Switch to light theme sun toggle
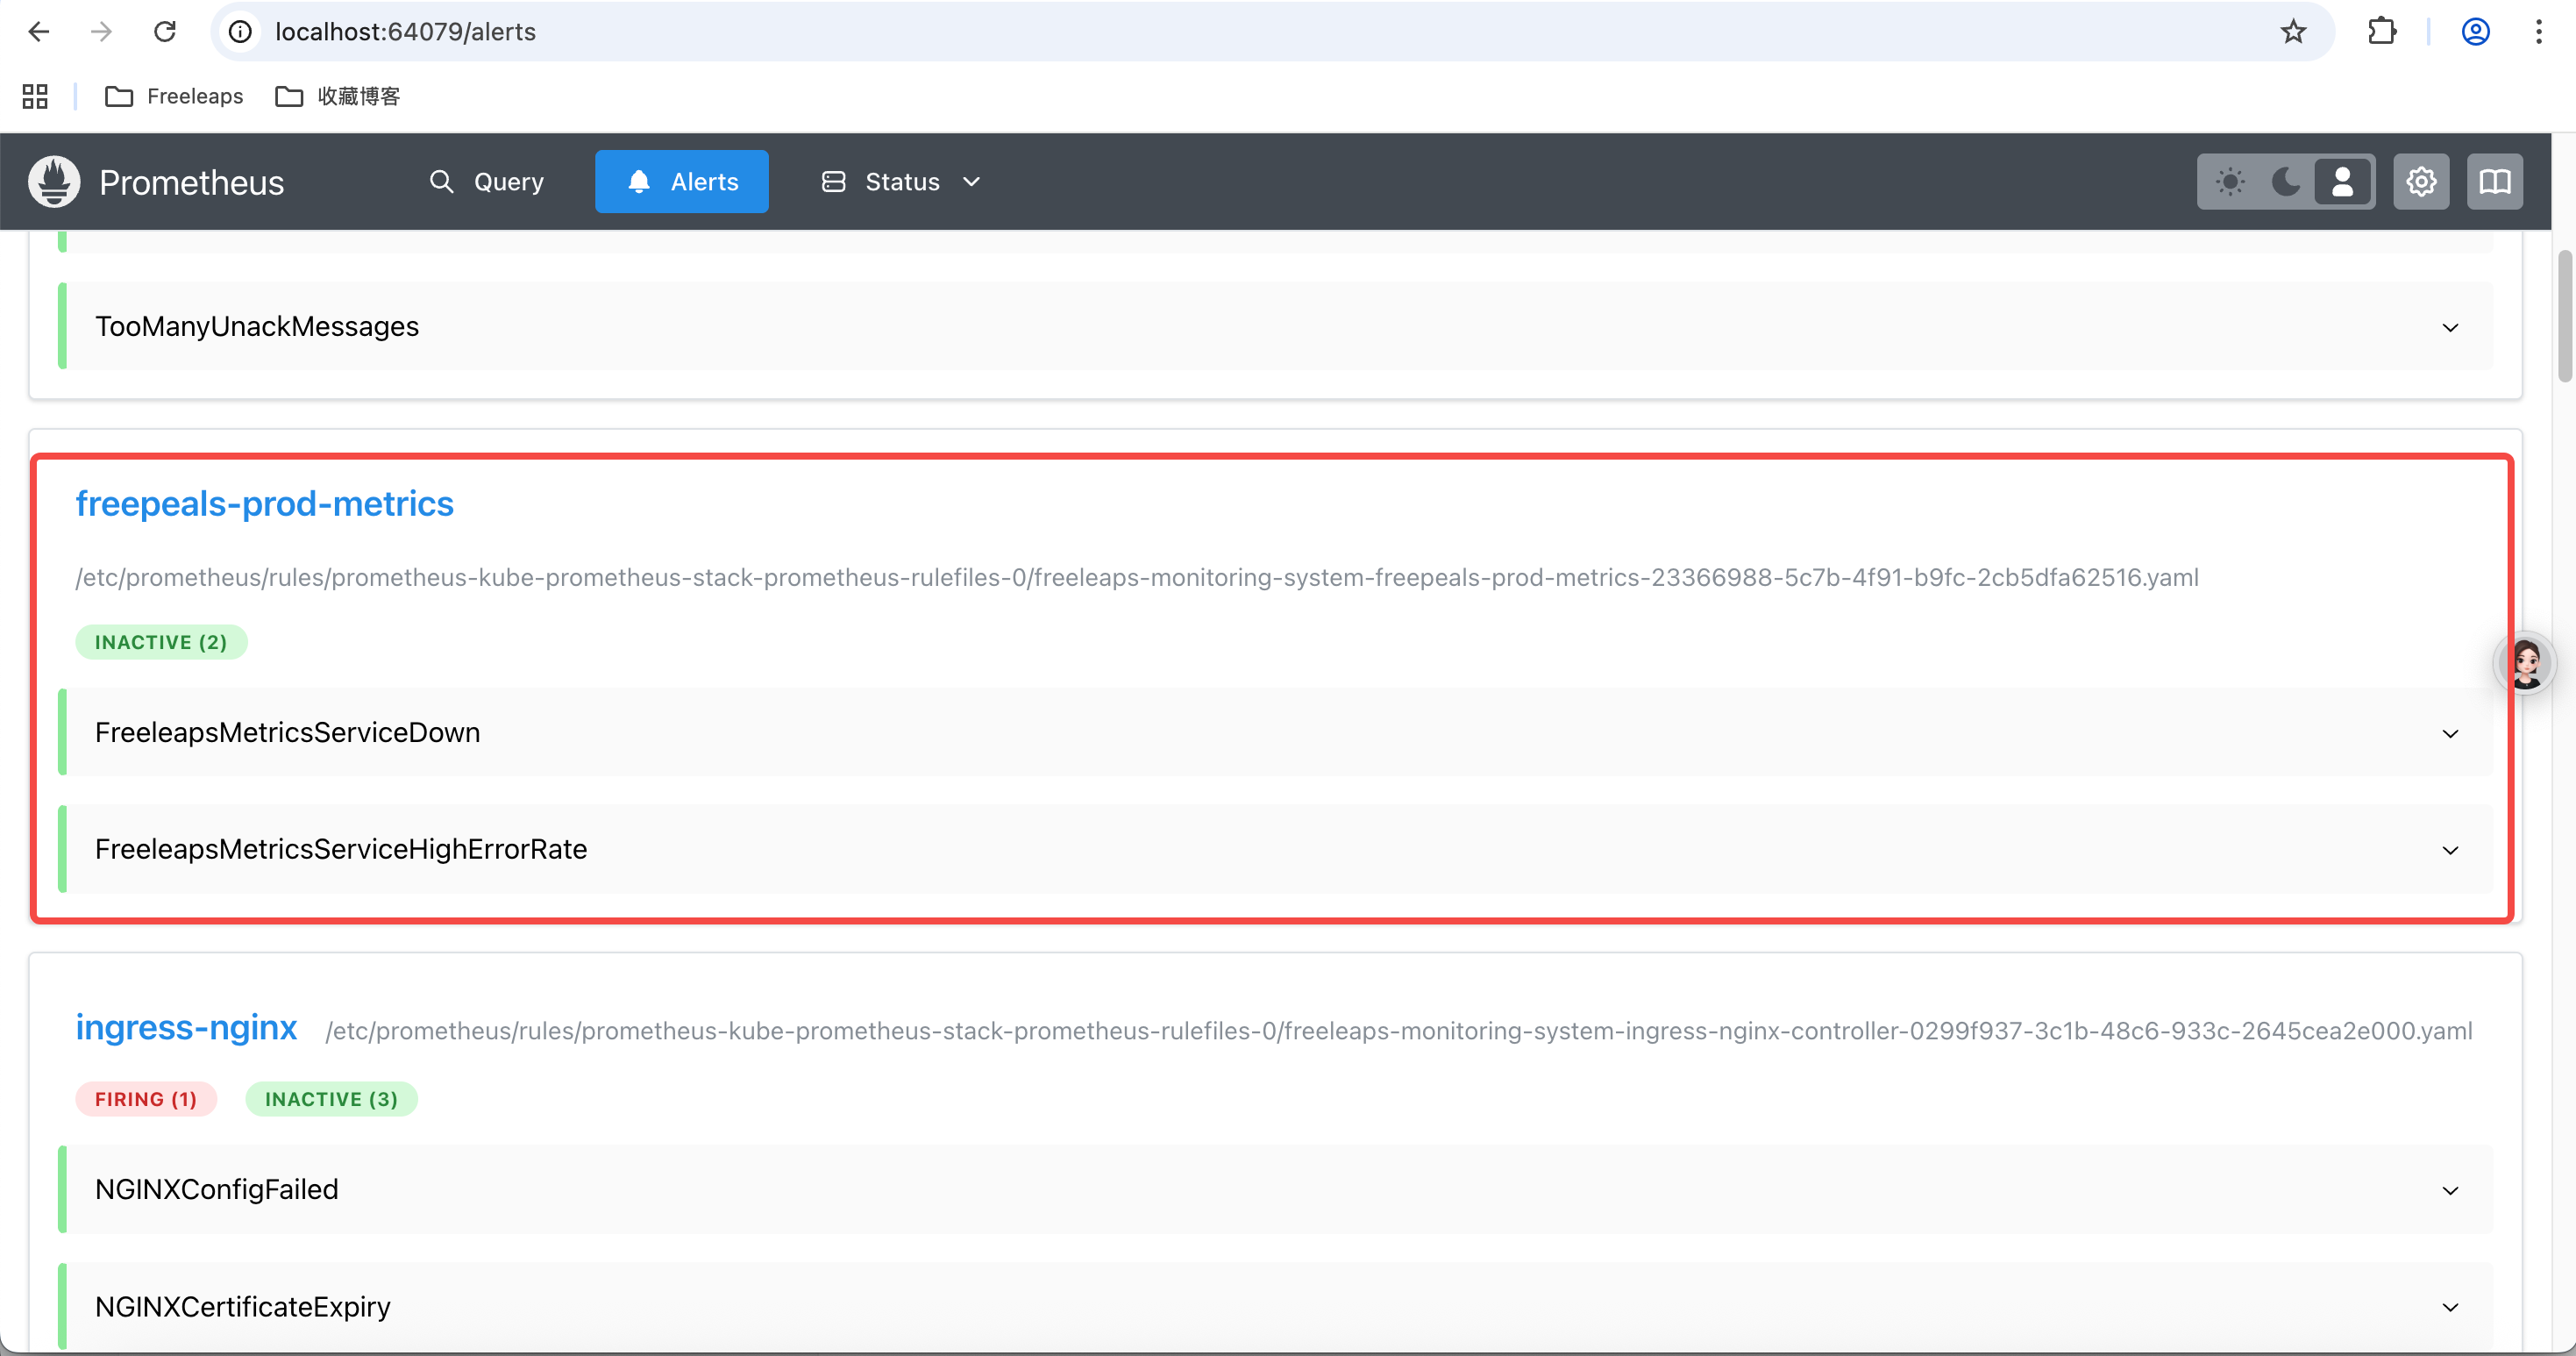Screen dimensions: 2576x1356 (2230, 182)
